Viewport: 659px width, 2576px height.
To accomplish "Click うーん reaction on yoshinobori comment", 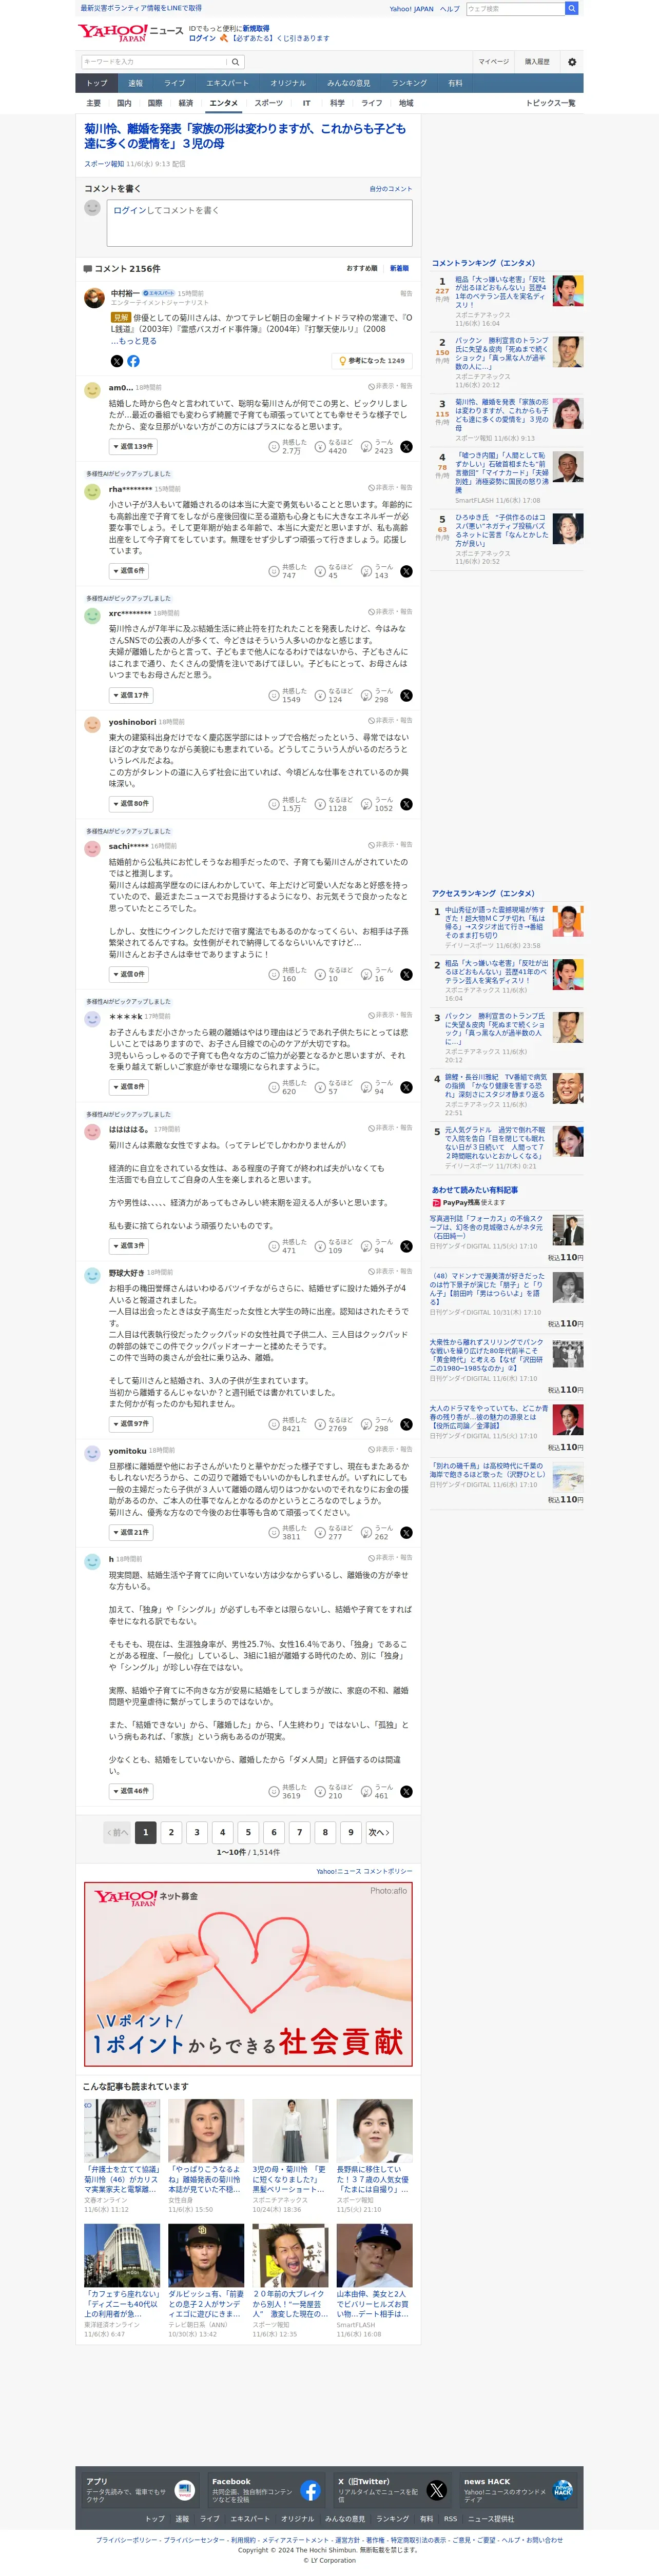I will point(378,804).
